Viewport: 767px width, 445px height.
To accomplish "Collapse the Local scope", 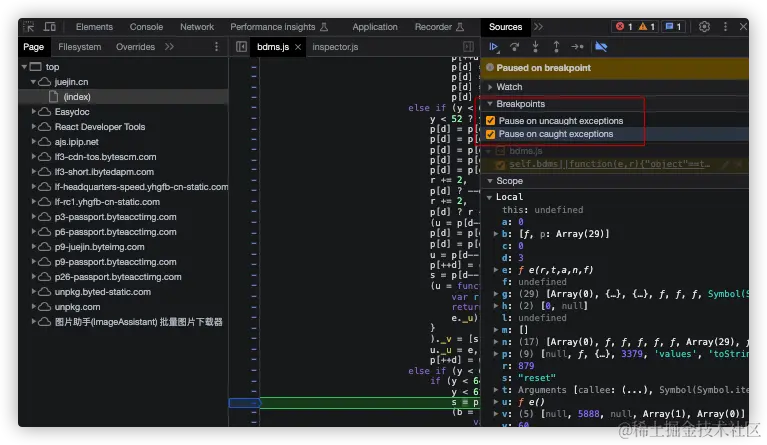I will coord(489,197).
